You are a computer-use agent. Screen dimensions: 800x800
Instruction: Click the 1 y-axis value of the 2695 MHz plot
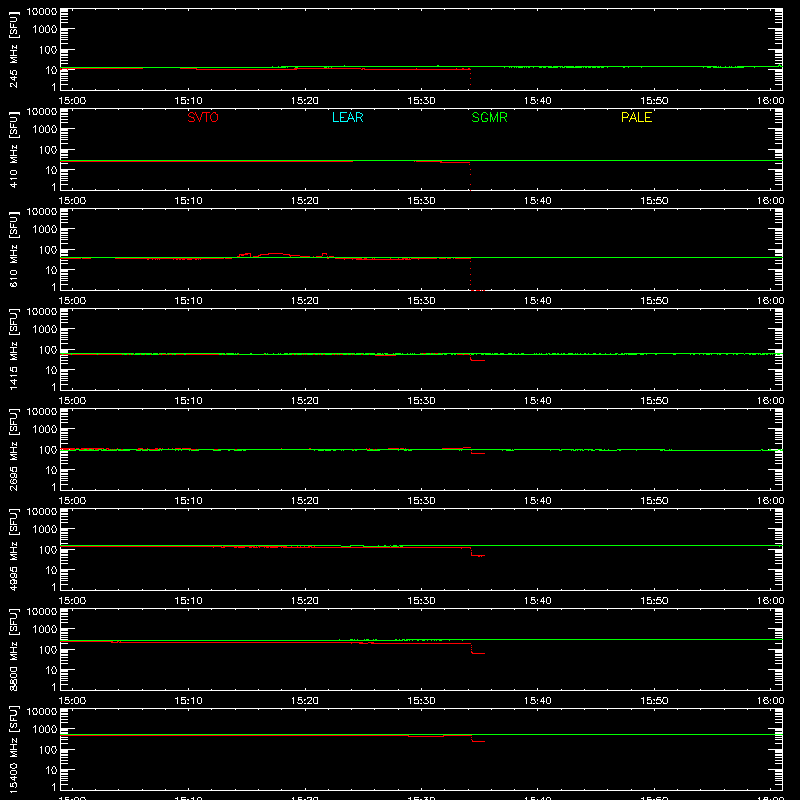pos(54,487)
